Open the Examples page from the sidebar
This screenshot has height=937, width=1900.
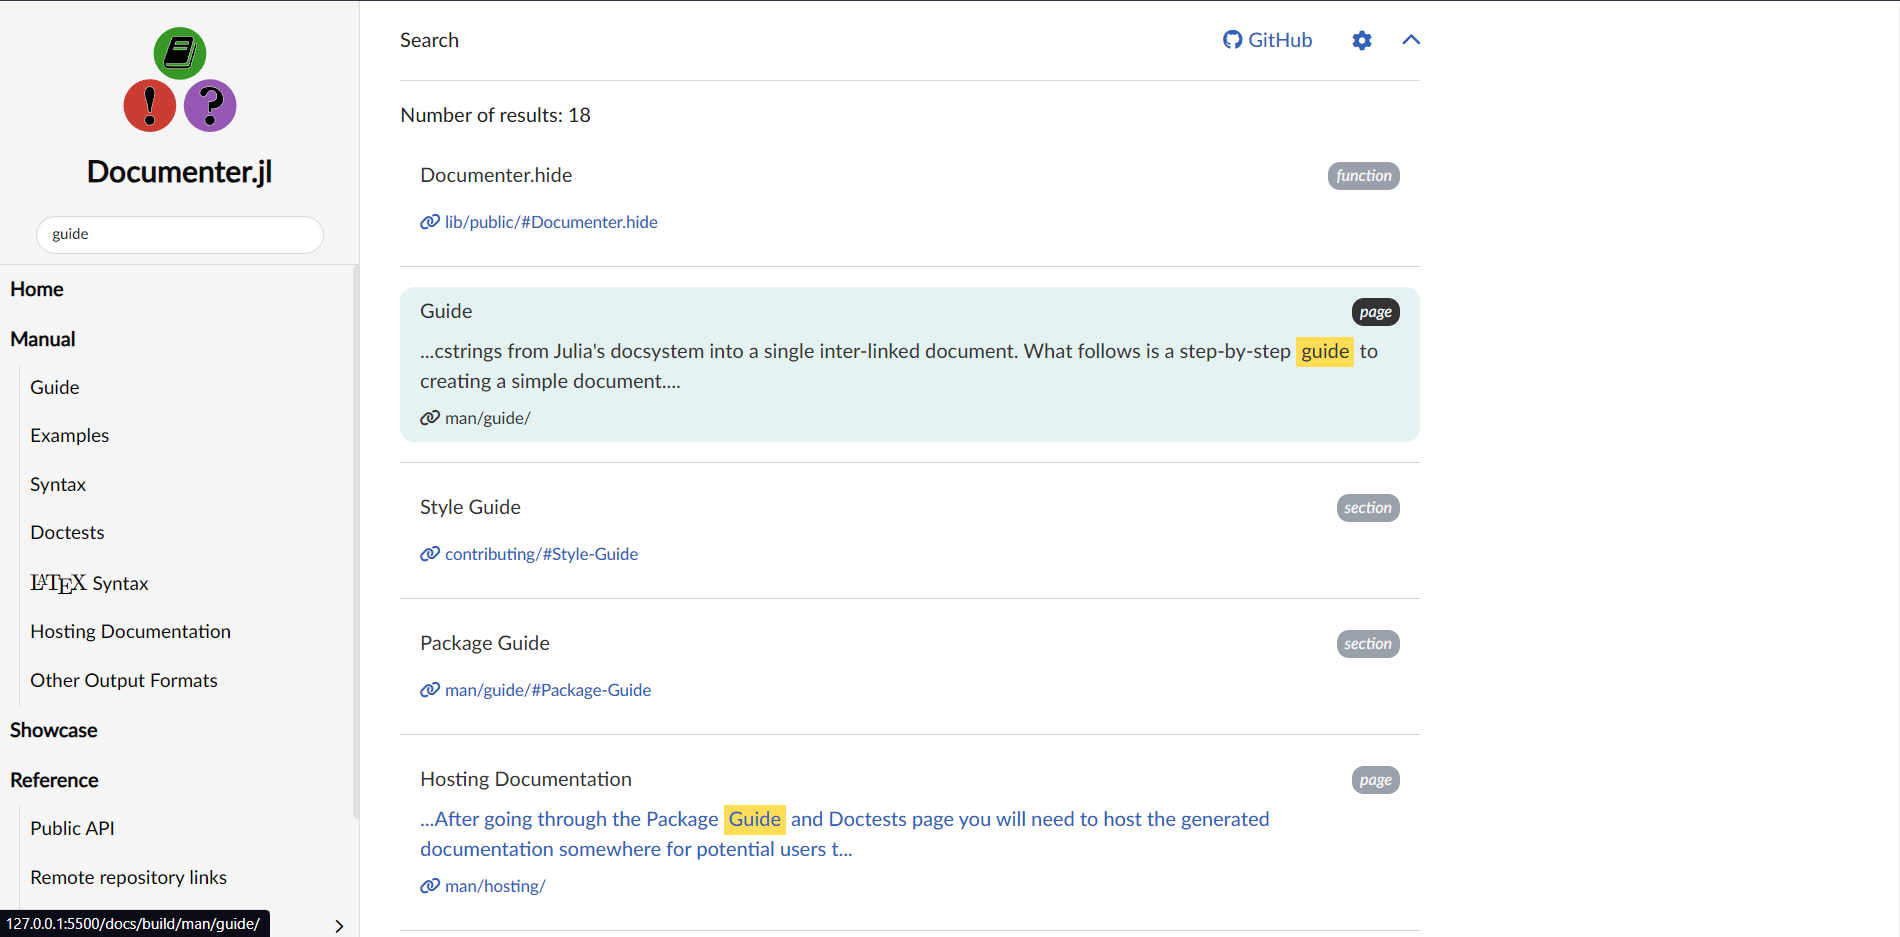(x=69, y=435)
